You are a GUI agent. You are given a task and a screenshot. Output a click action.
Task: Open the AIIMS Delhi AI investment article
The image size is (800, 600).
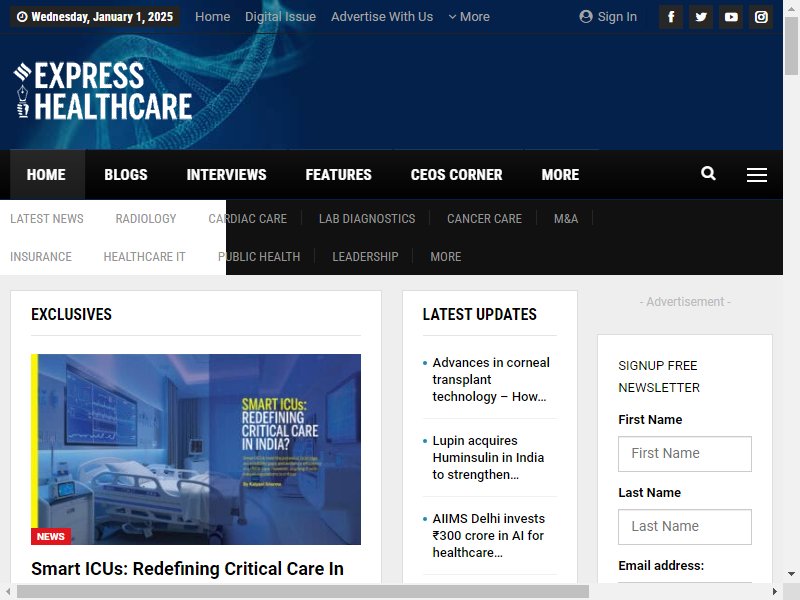[x=489, y=536]
